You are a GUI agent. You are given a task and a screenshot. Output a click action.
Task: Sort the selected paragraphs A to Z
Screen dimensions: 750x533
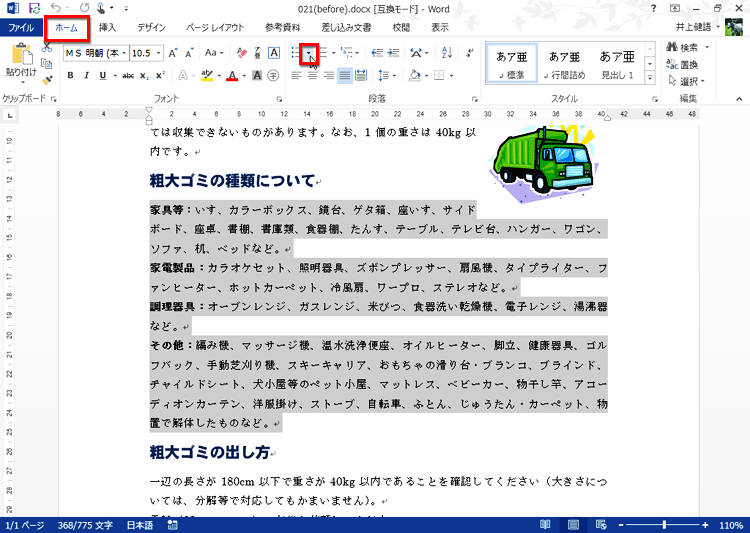click(x=447, y=53)
